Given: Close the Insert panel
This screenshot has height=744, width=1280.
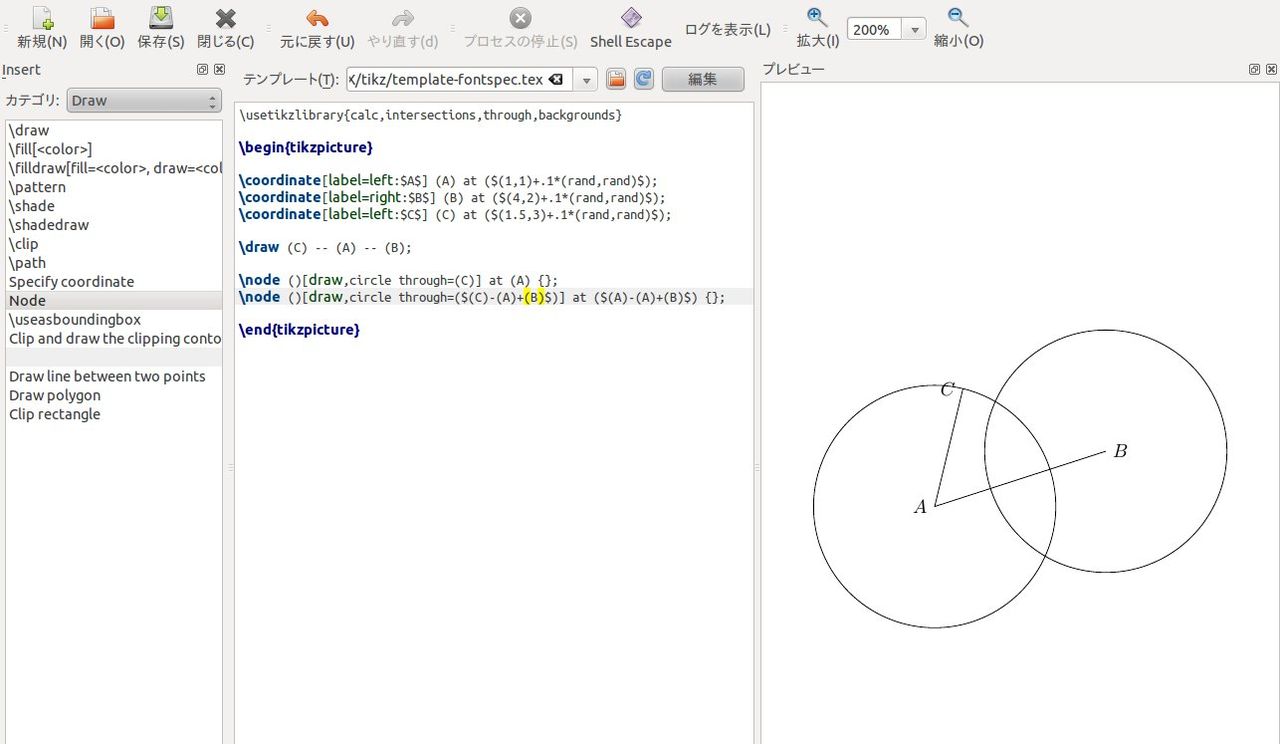Looking at the screenshot, I should [219, 70].
